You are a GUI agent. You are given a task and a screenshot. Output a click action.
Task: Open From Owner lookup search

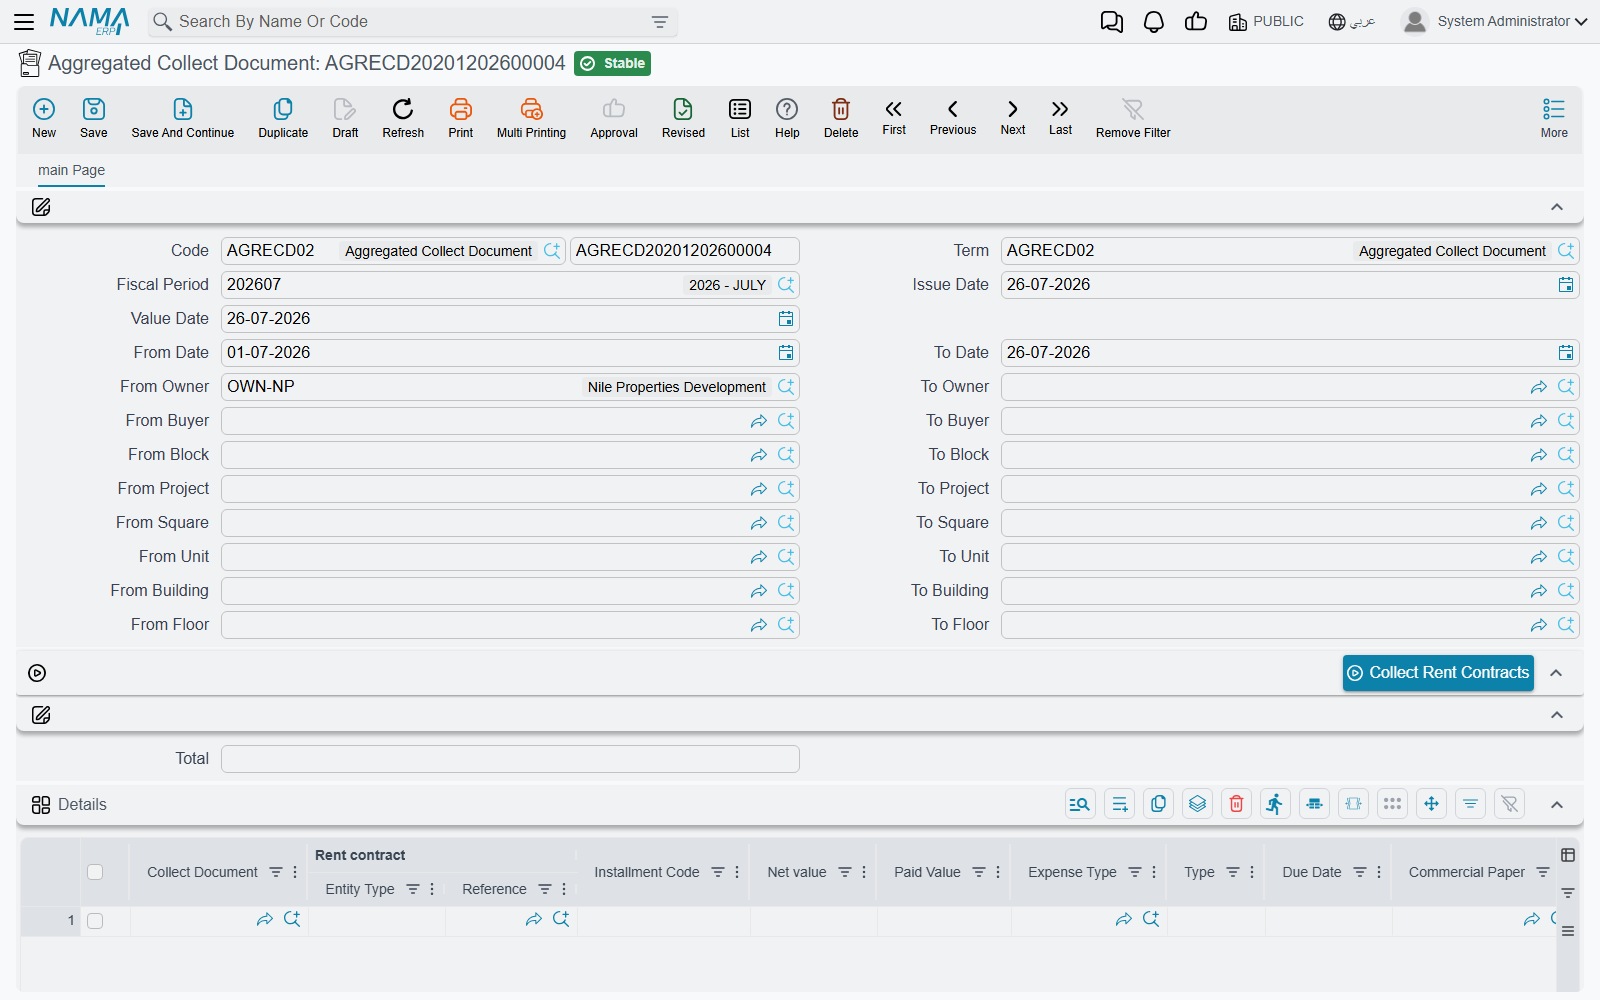[786, 387]
